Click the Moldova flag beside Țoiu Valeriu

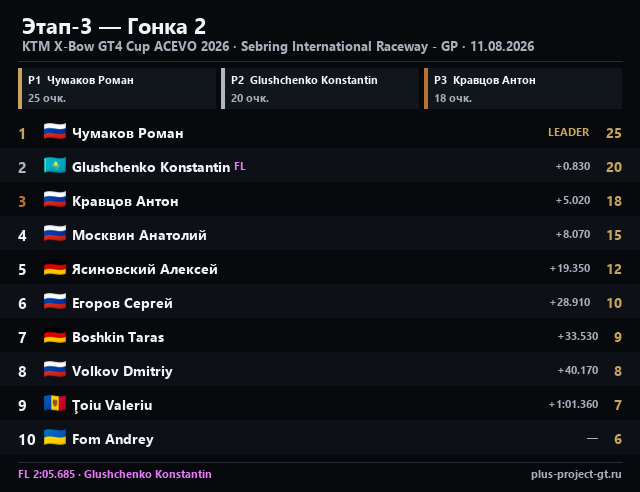coord(55,404)
